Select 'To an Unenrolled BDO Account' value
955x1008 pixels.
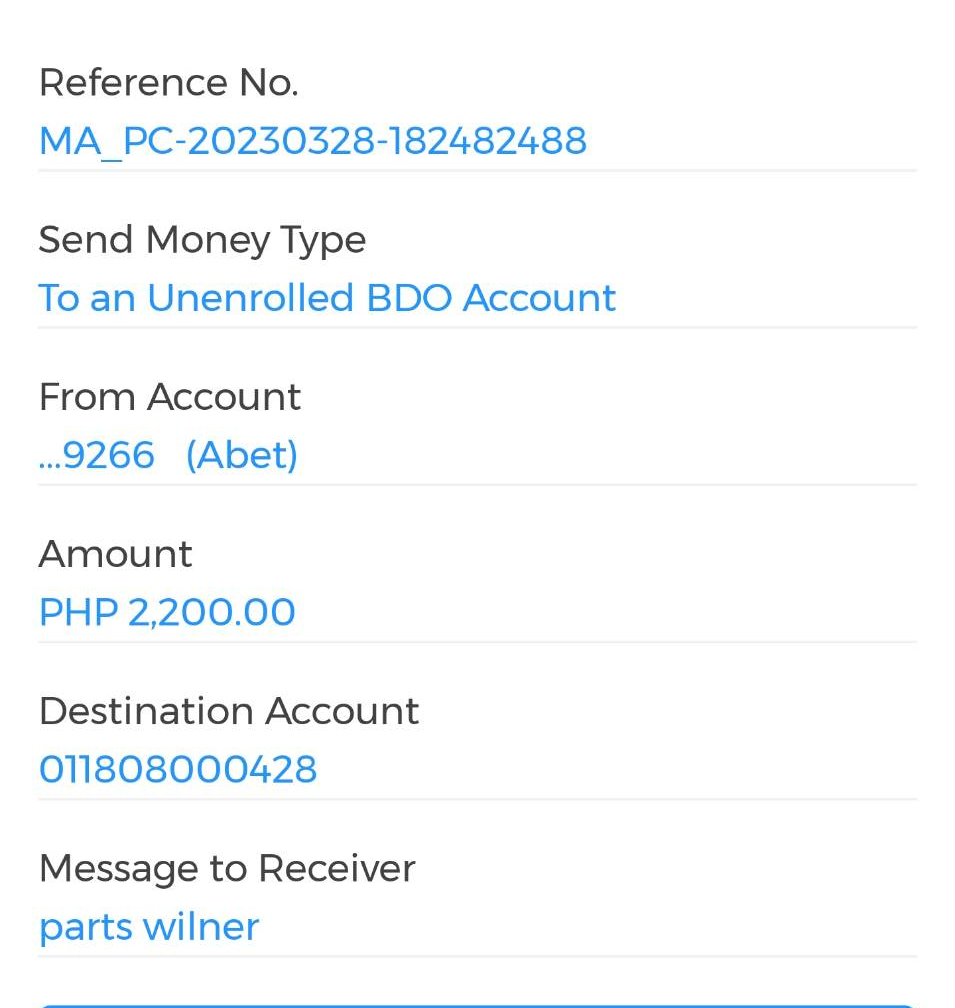coord(327,298)
